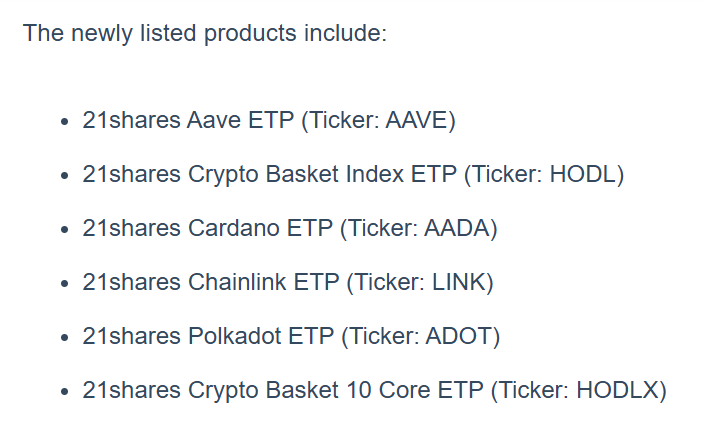Click the bullet point beside Polkadot ETP

coord(65,337)
